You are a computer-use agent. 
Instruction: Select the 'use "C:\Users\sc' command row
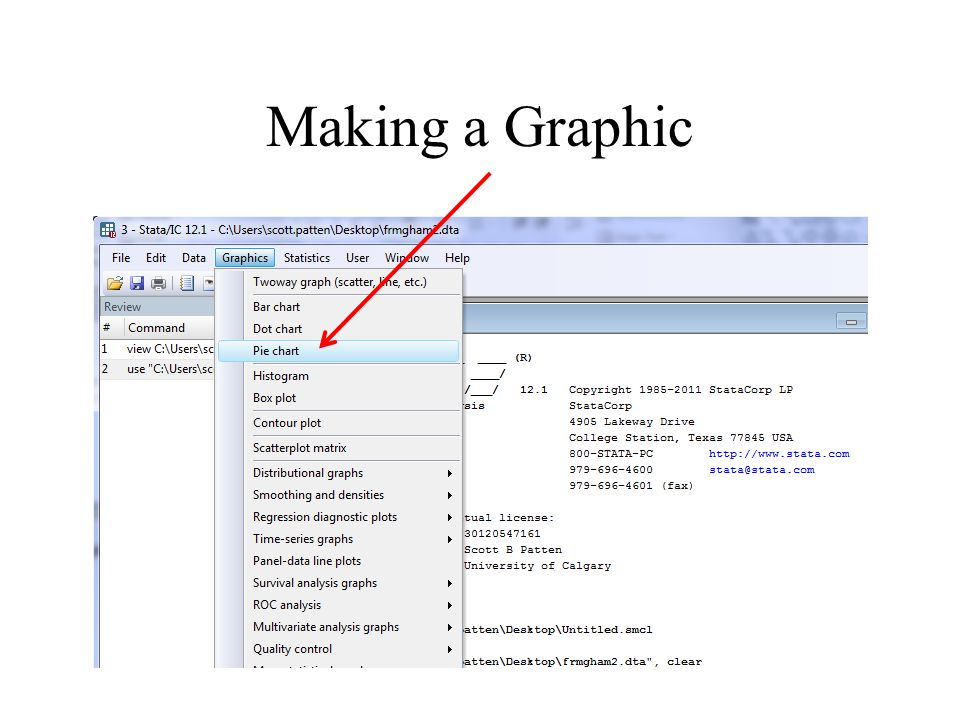pos(157,369)
